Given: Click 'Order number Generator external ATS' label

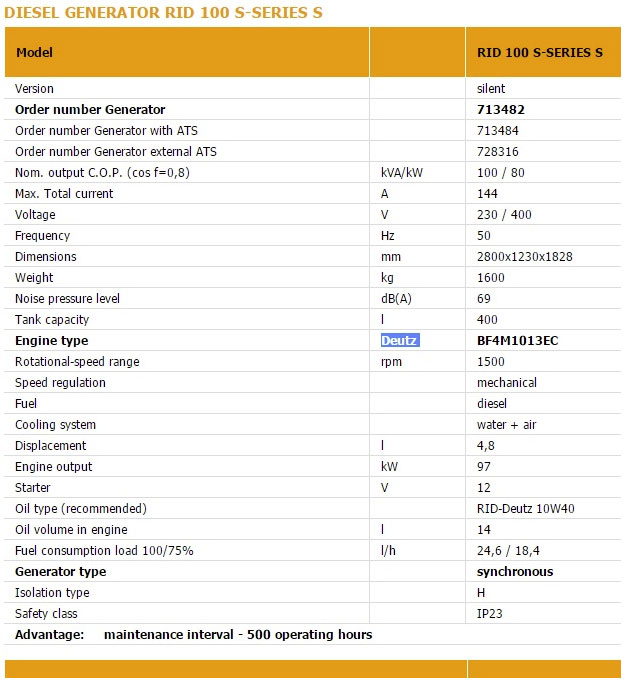Looking at the screenshot, I should [x=116, y=151].
